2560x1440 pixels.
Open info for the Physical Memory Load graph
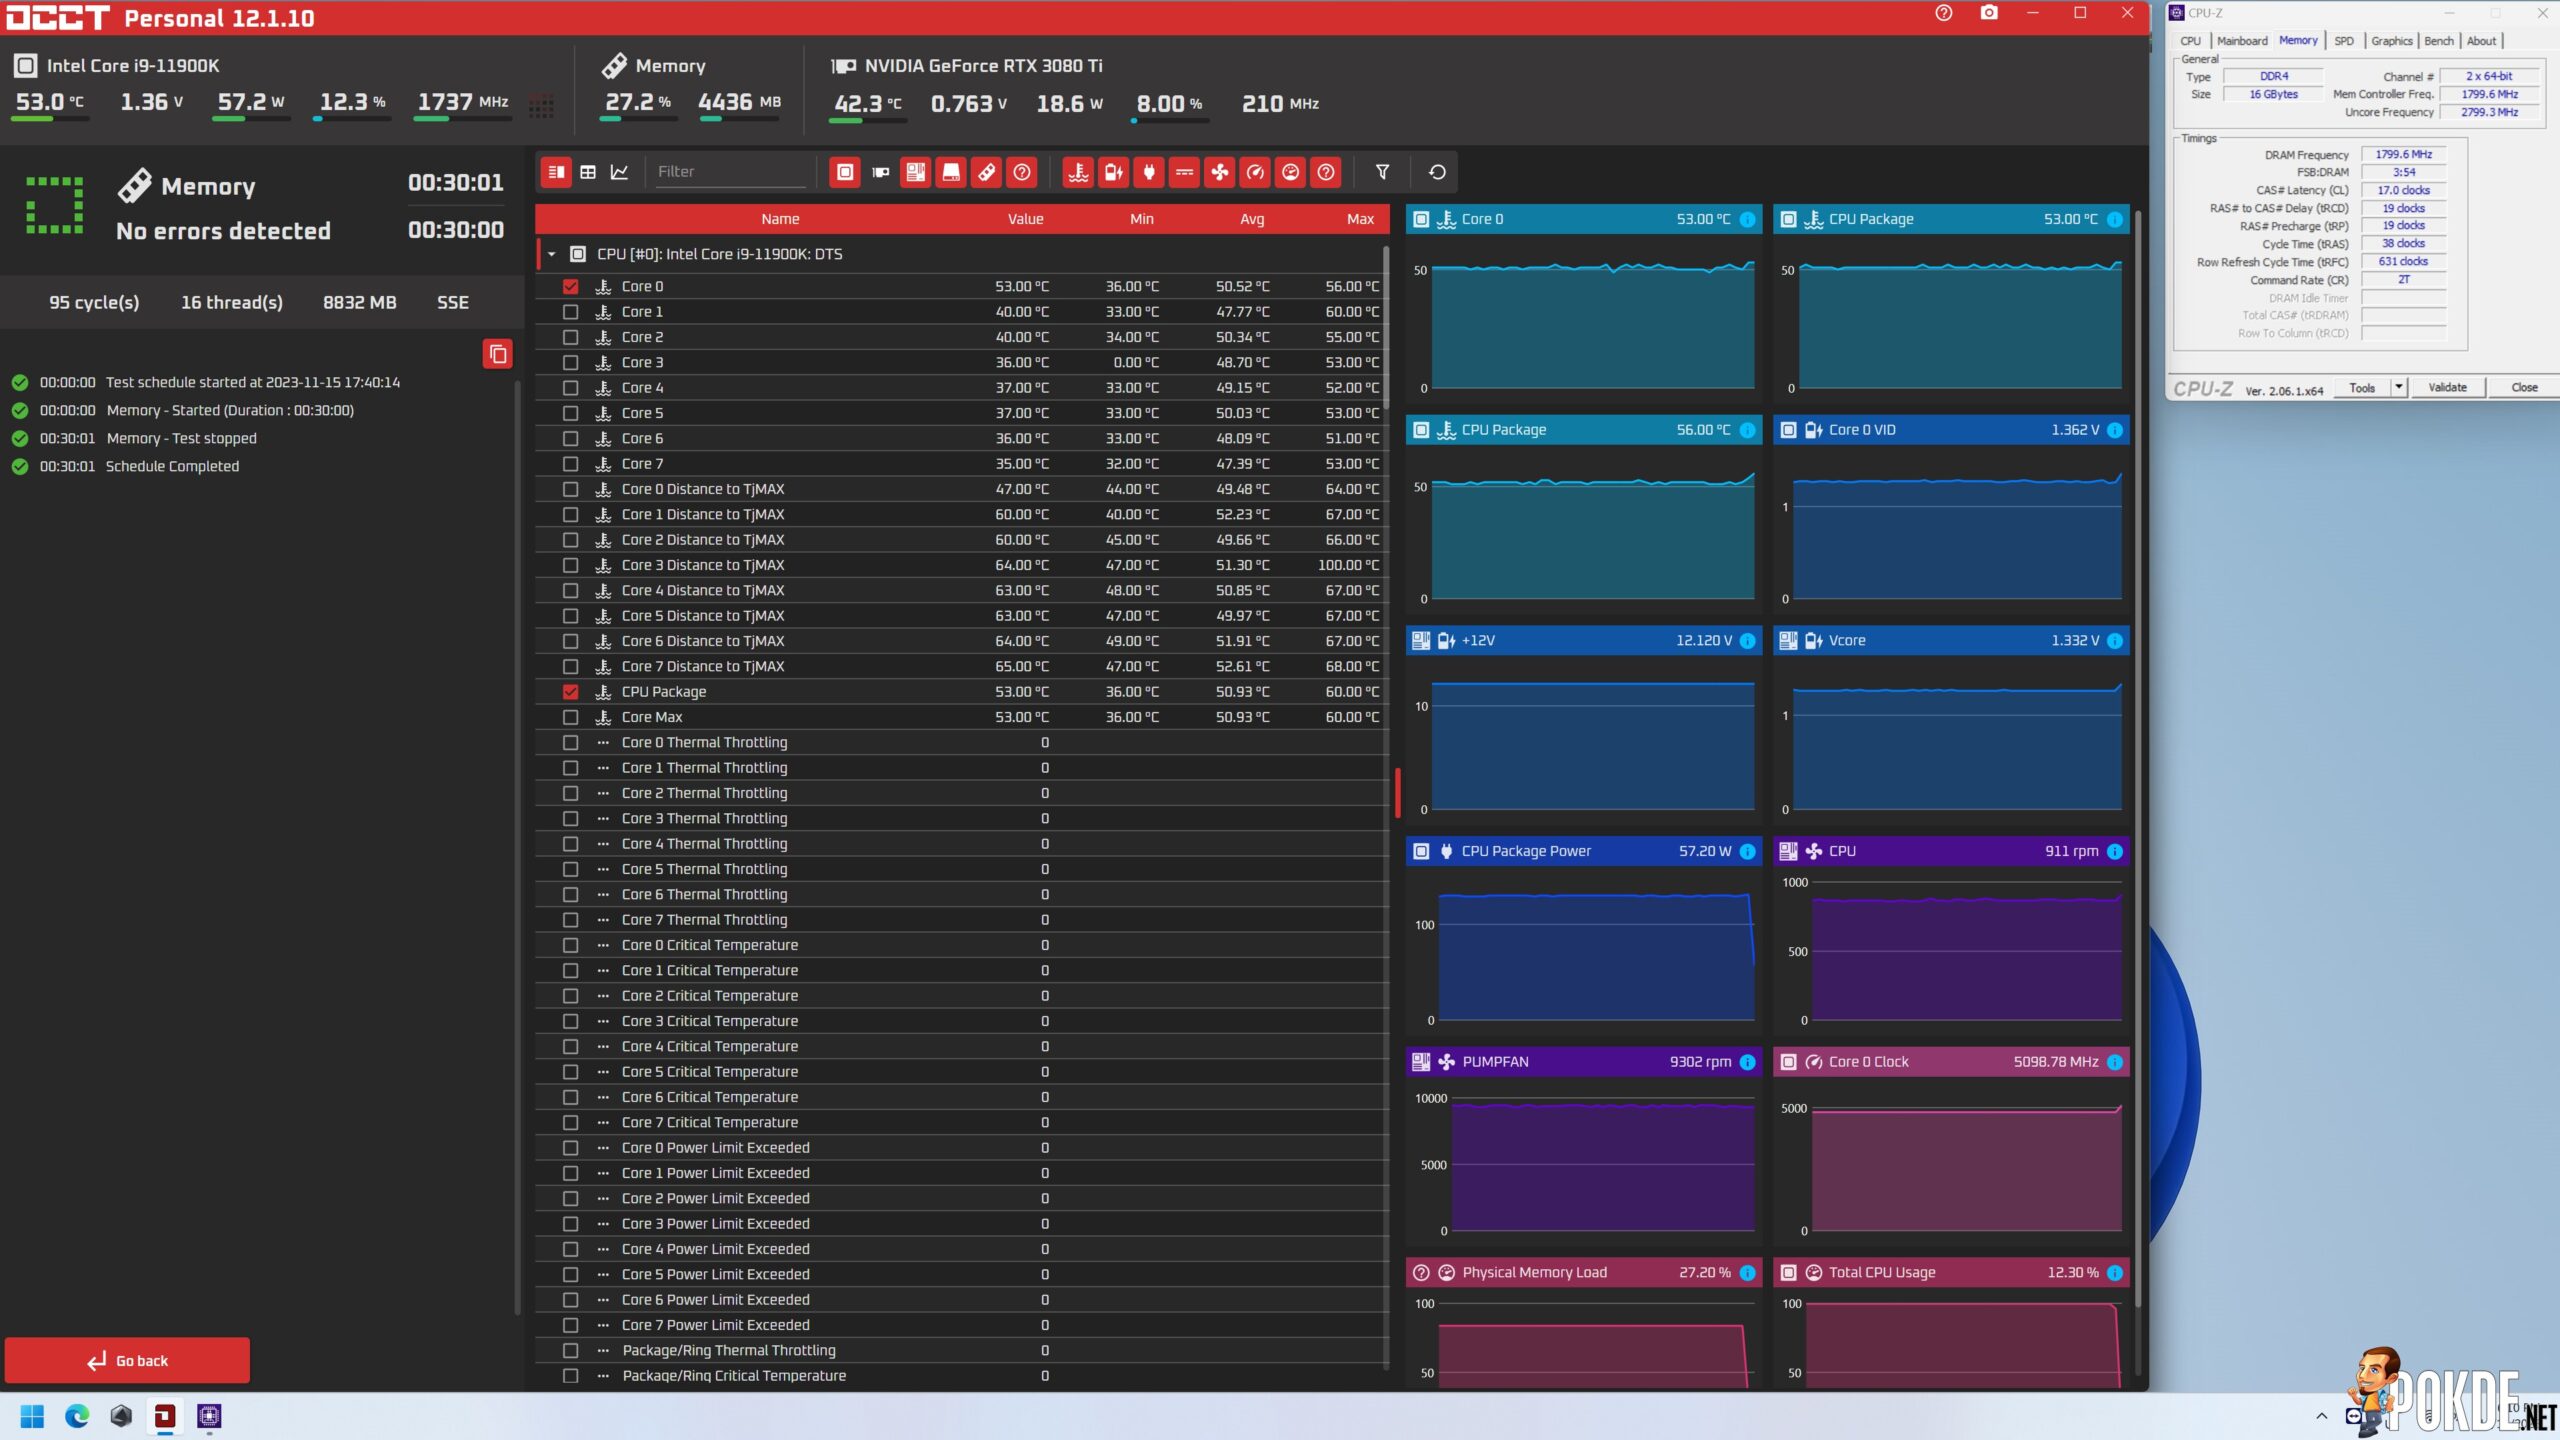click(x=1747, y=1273)
